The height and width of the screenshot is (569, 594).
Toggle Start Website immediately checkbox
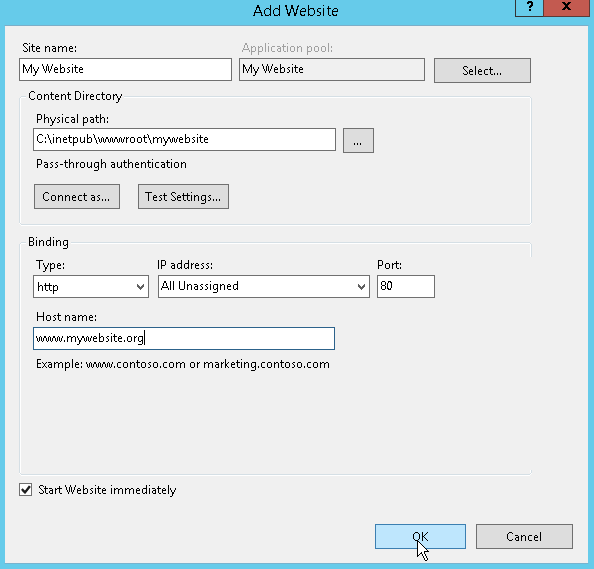[26, 489]
